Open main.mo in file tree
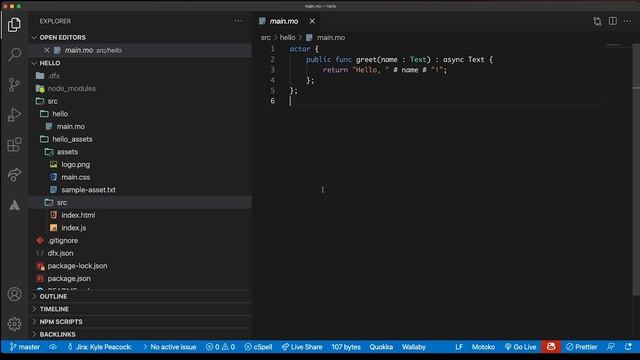 click(141, 127)
